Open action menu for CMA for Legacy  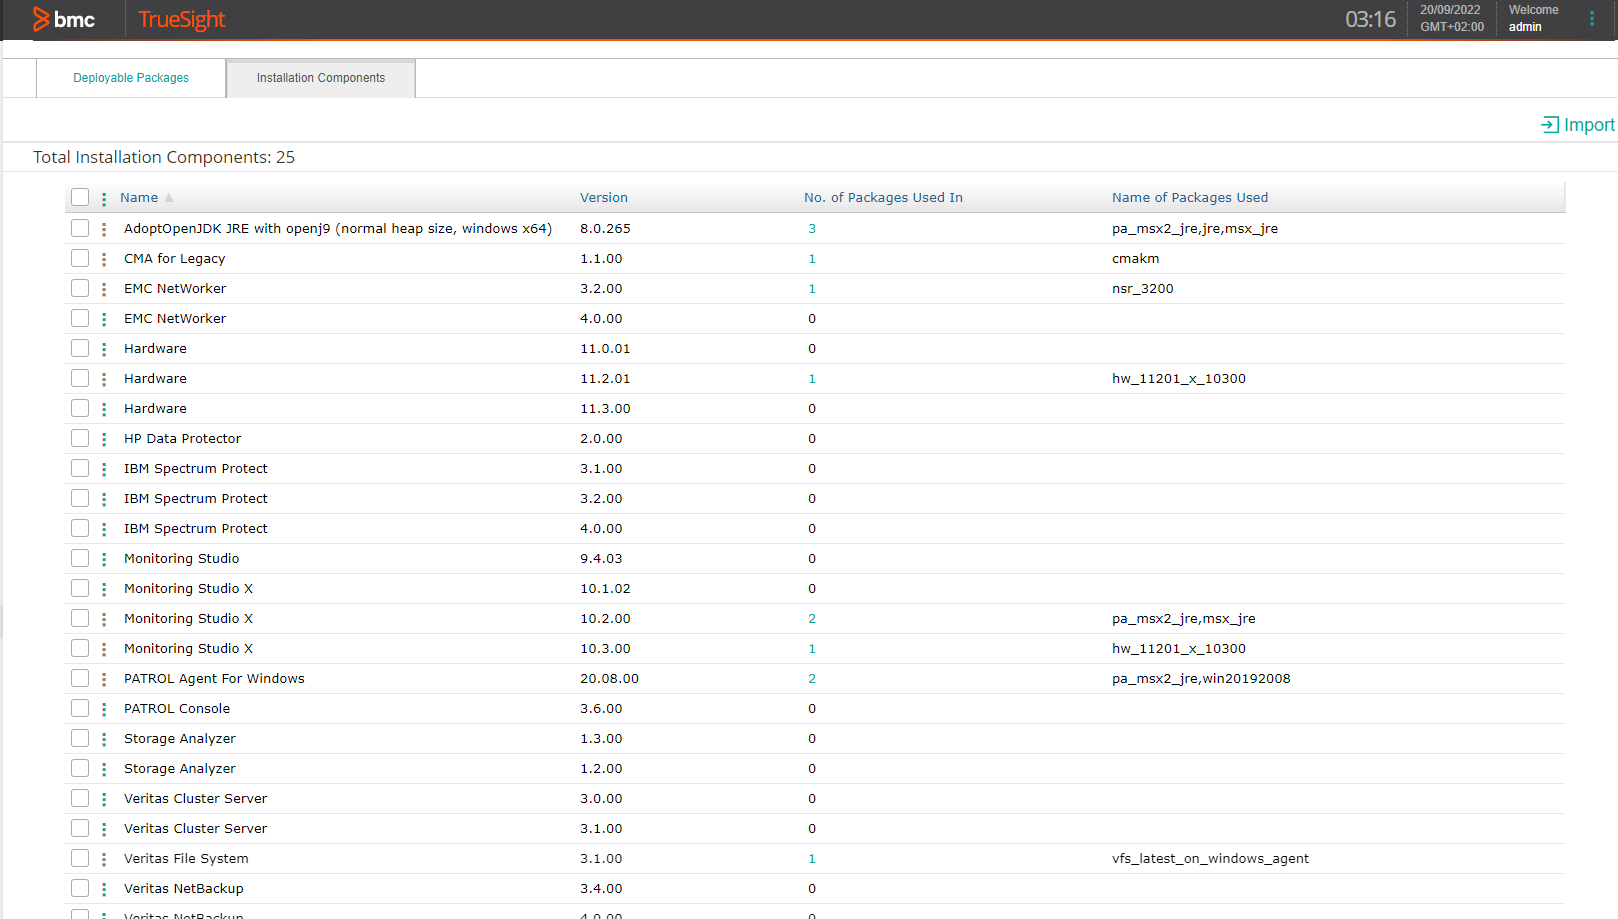click(104, 259)
